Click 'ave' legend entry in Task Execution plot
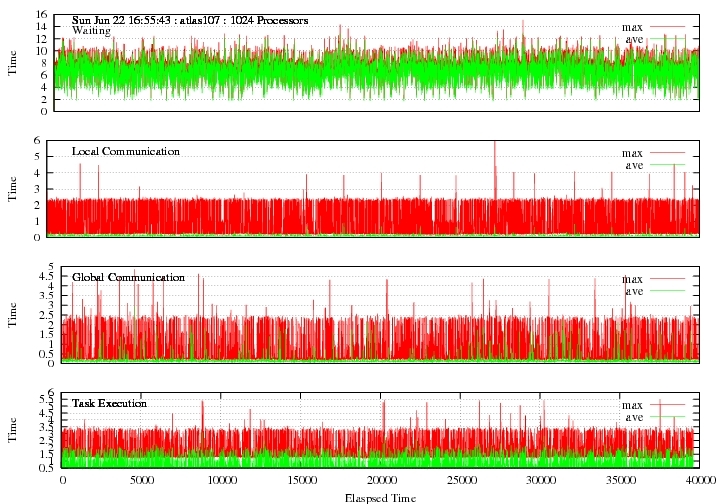Viewport: 720px width, 504px height. pos(634,417)
